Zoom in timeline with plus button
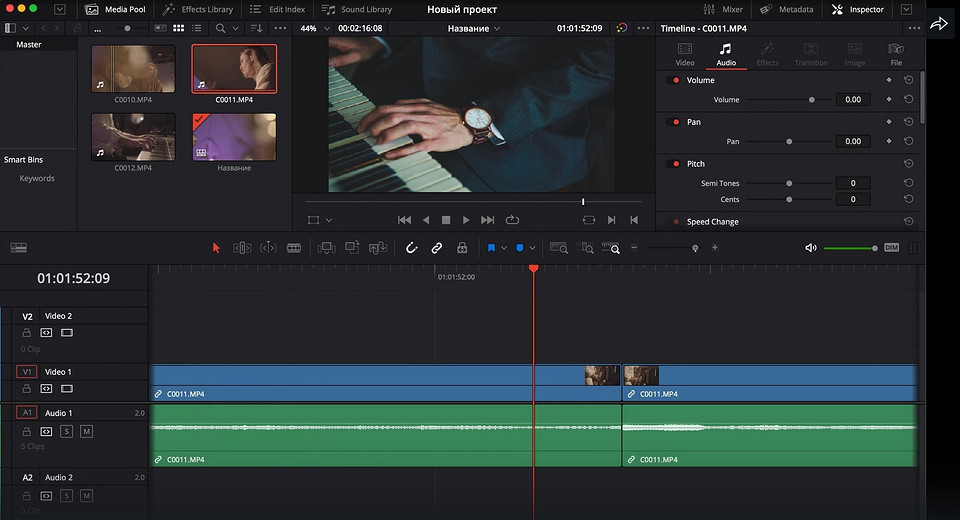 pos(714,247)
